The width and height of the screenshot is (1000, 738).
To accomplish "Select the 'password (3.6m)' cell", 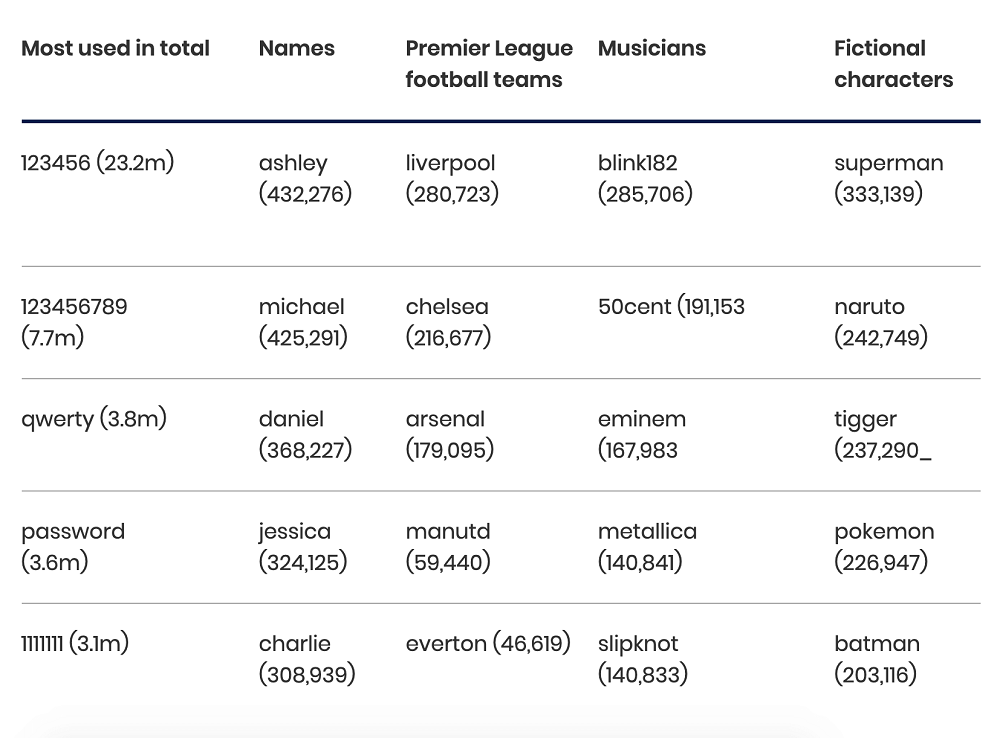I will (x=73, y=546).
